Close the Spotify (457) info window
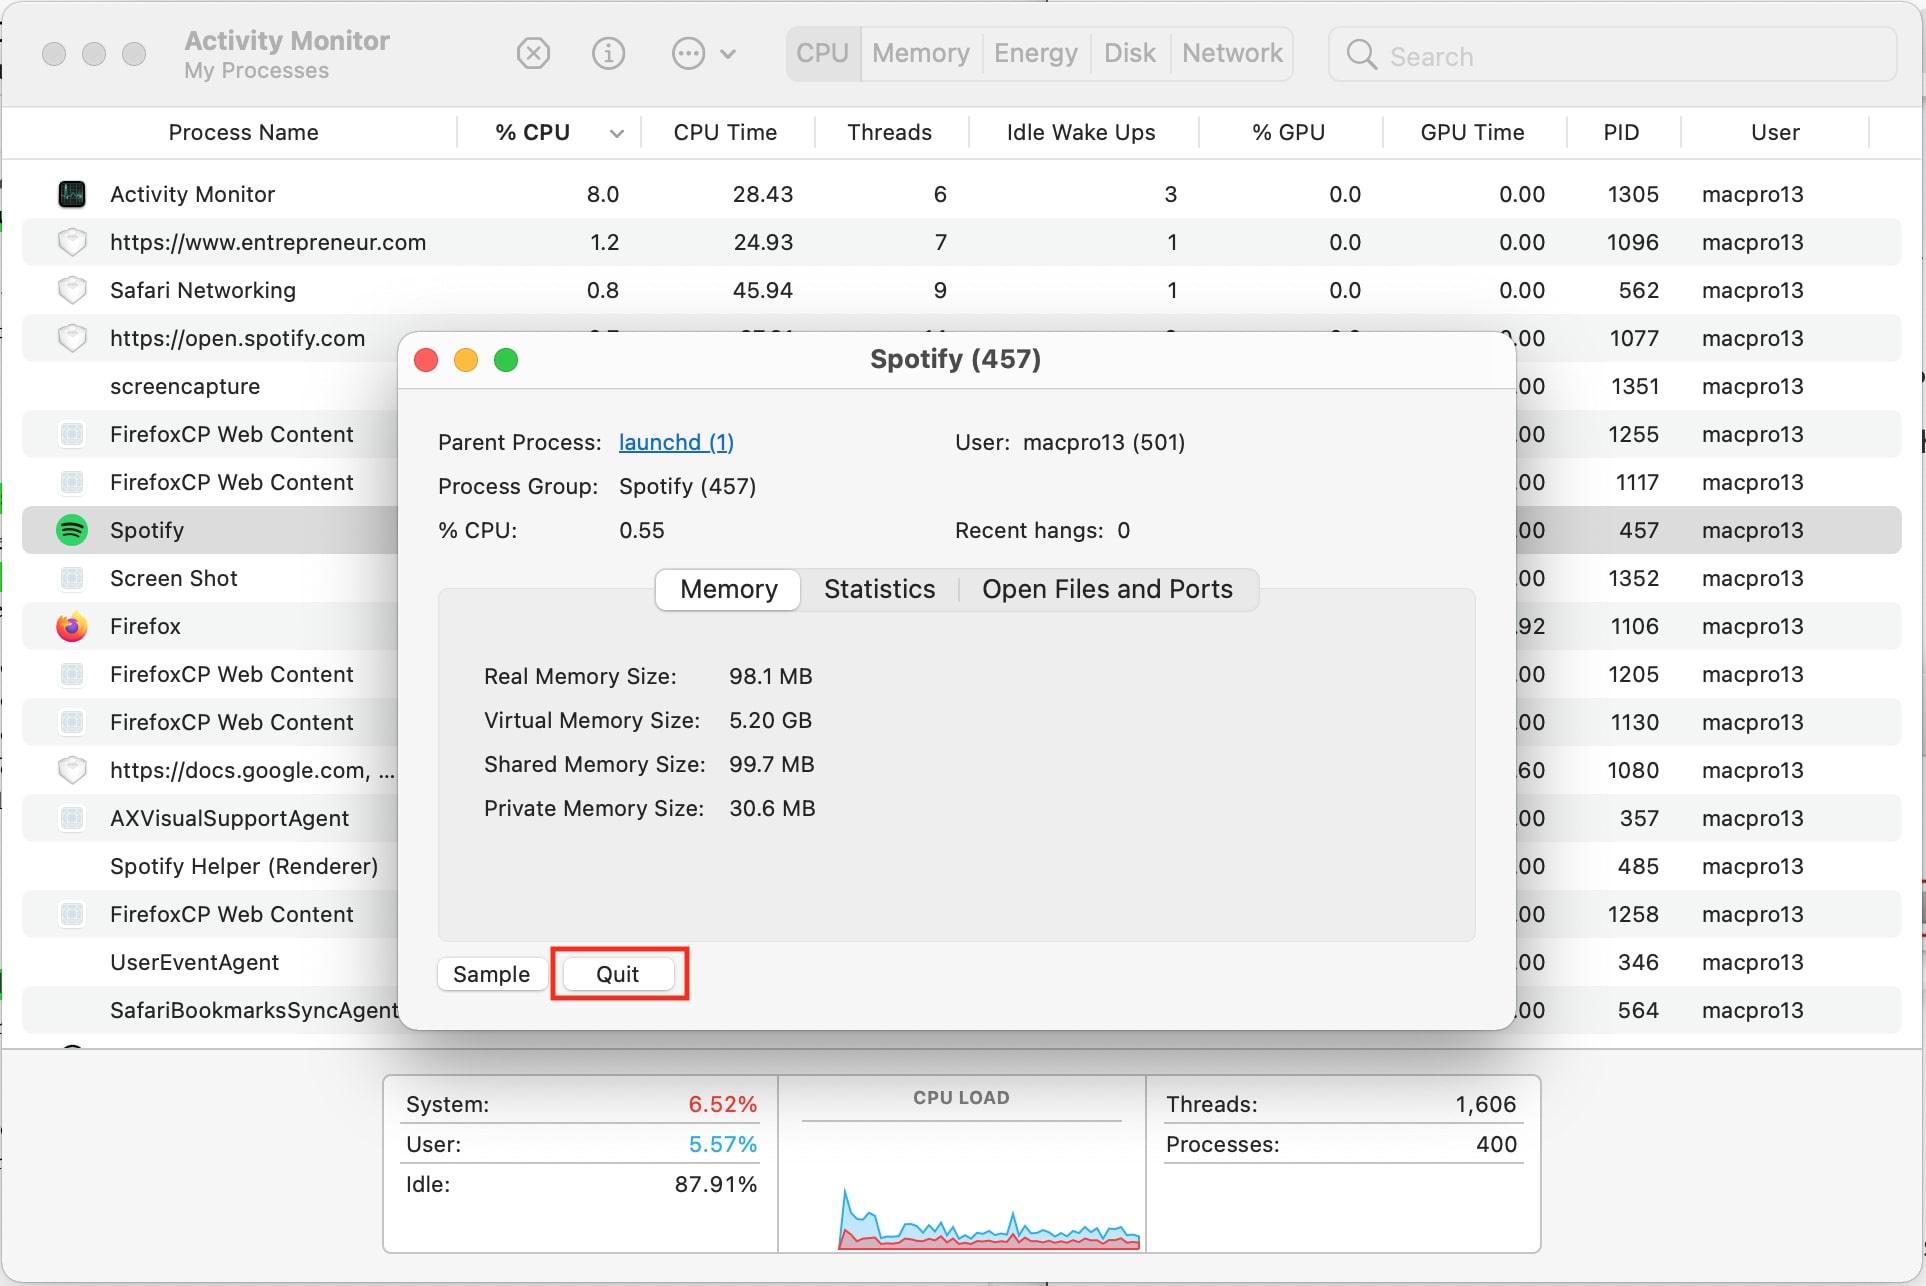 [x=426, y=360]
